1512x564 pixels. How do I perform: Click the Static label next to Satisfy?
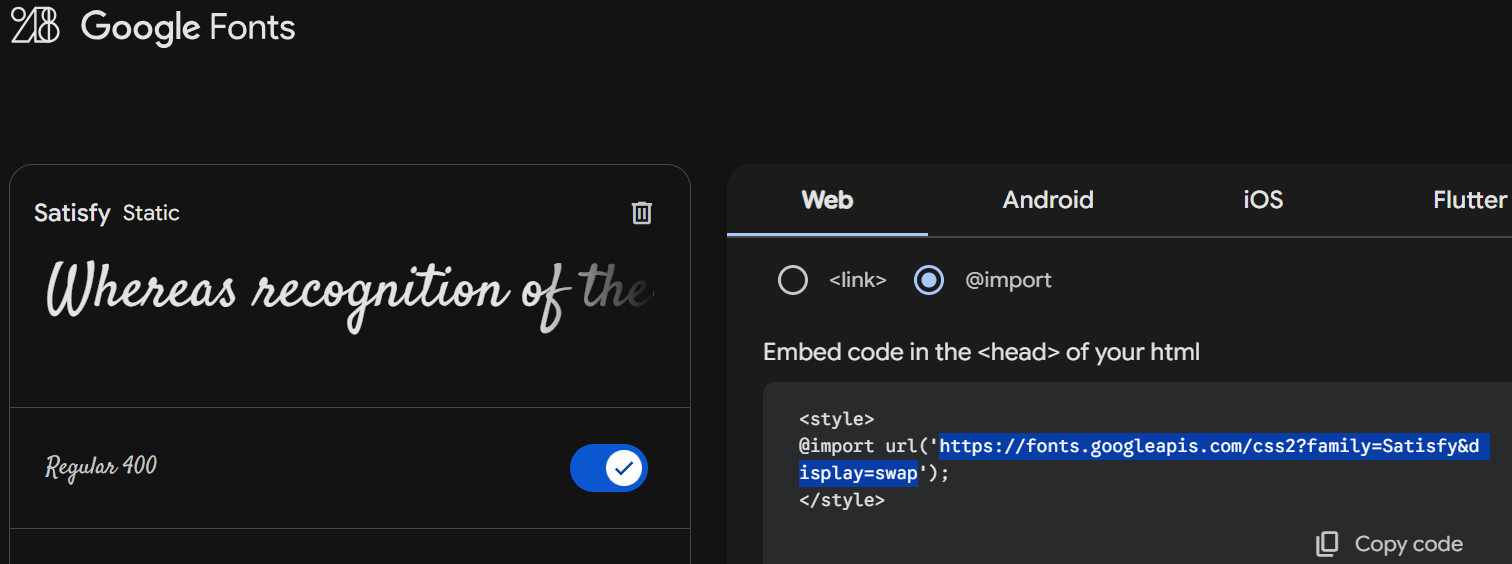(x=151, y=213)
